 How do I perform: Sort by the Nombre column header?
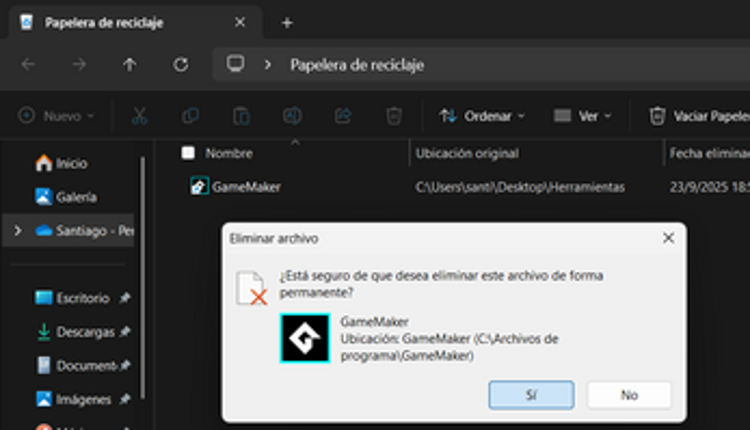[229, 153]
